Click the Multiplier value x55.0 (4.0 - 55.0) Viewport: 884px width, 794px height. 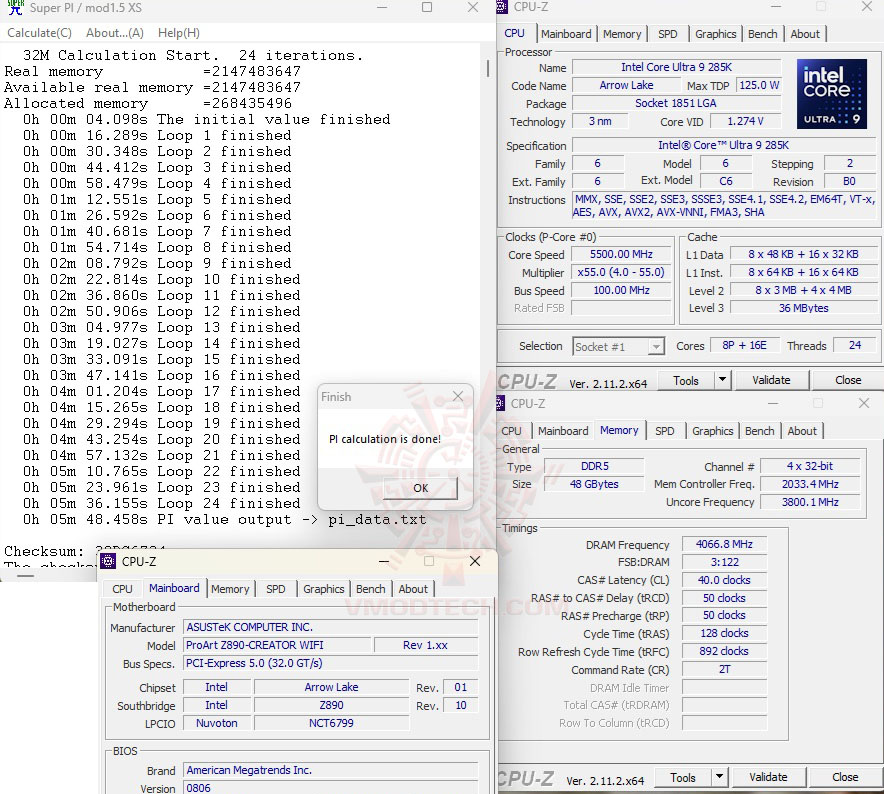(621, 272)
